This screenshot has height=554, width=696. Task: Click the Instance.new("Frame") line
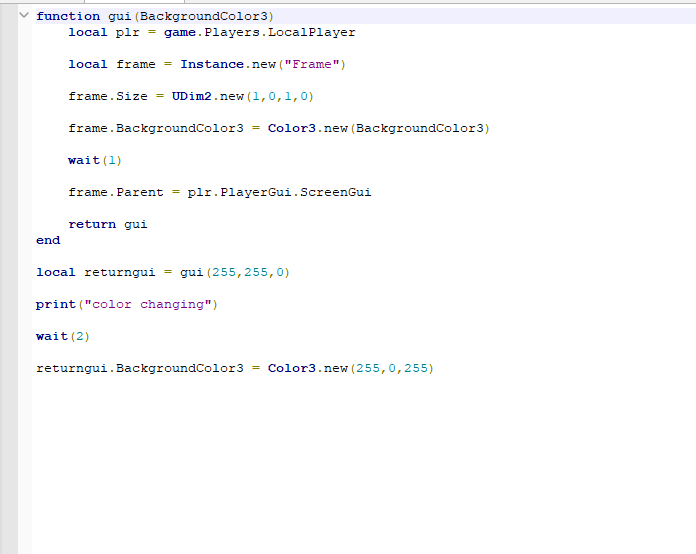[207, 64]
